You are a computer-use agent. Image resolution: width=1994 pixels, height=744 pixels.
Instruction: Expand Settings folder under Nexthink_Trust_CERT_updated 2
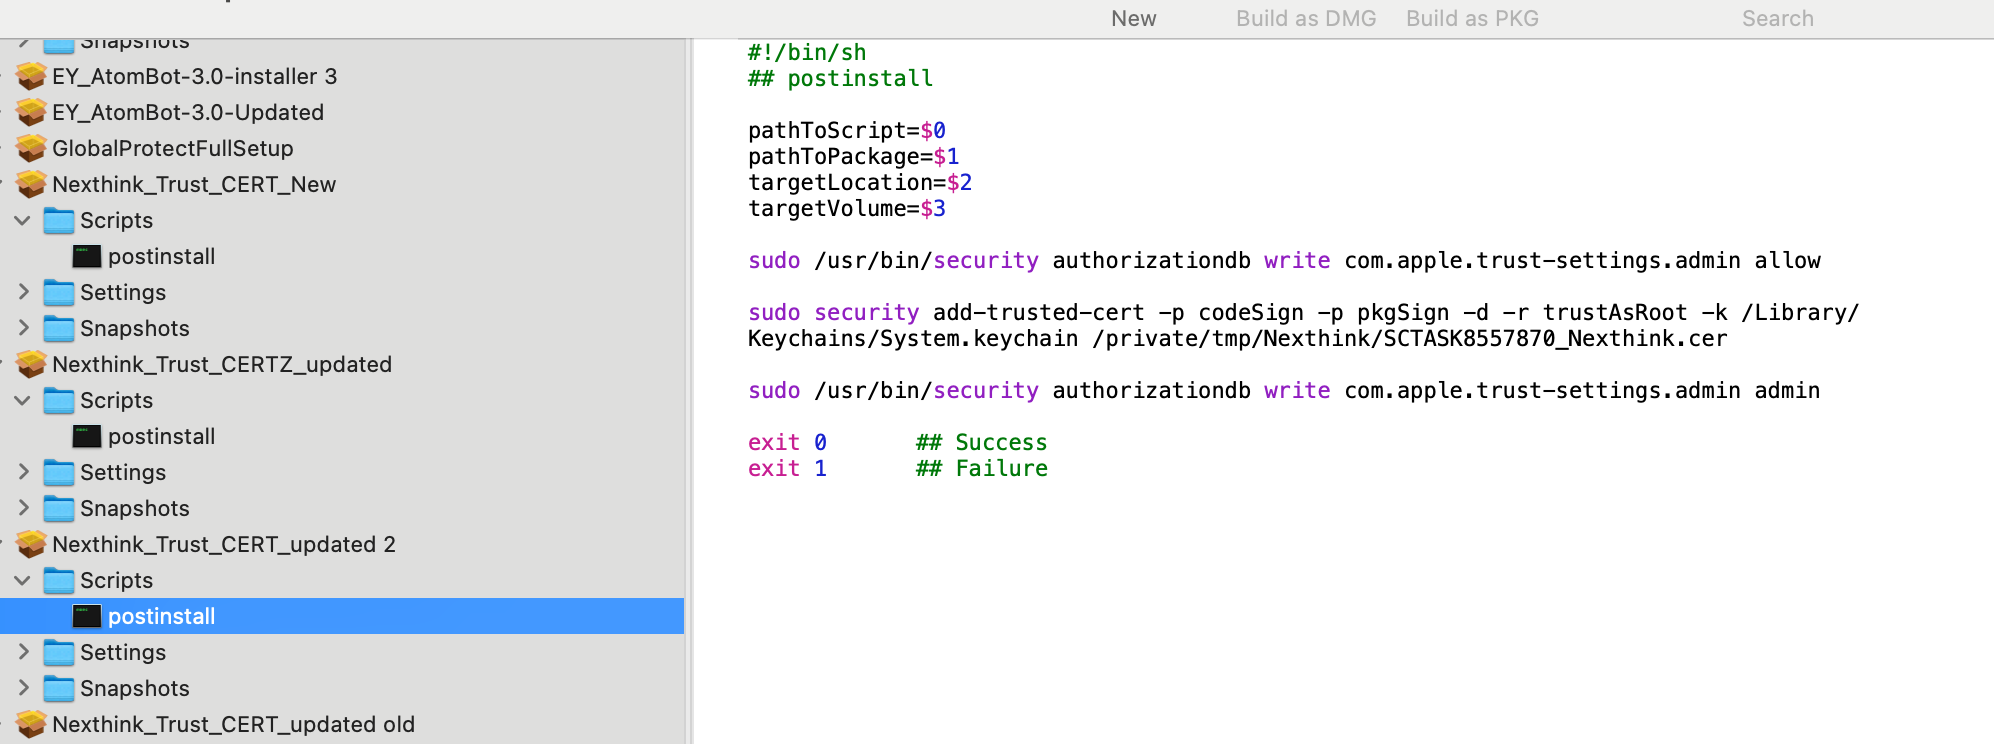(24, 652)
